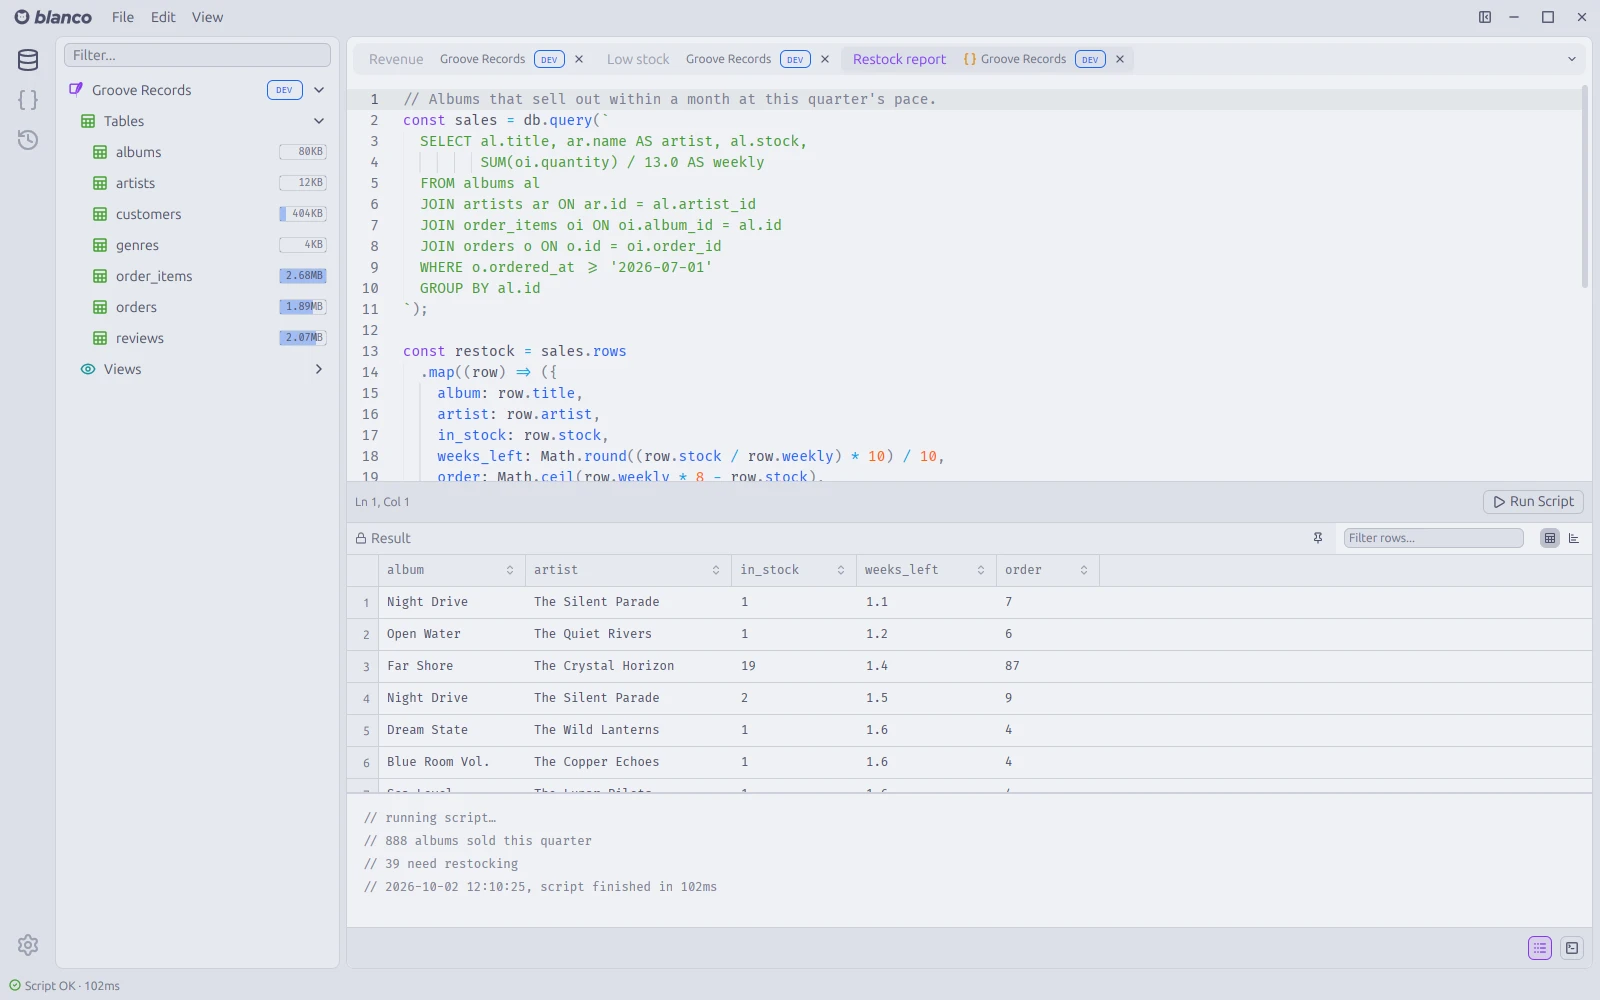
Task: Click Script OK status bar entry
Action: click(x=65, y=986)
